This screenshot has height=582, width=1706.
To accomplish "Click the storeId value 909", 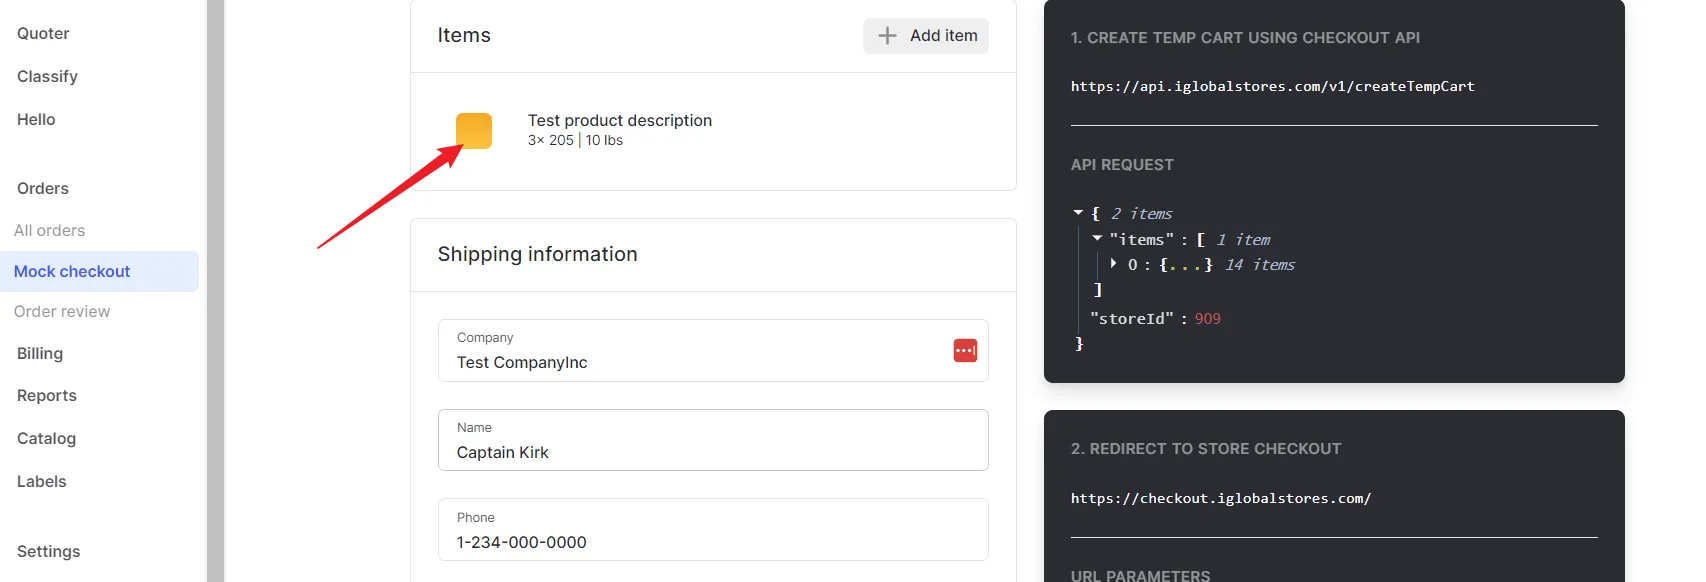I will coord(1207,318).
